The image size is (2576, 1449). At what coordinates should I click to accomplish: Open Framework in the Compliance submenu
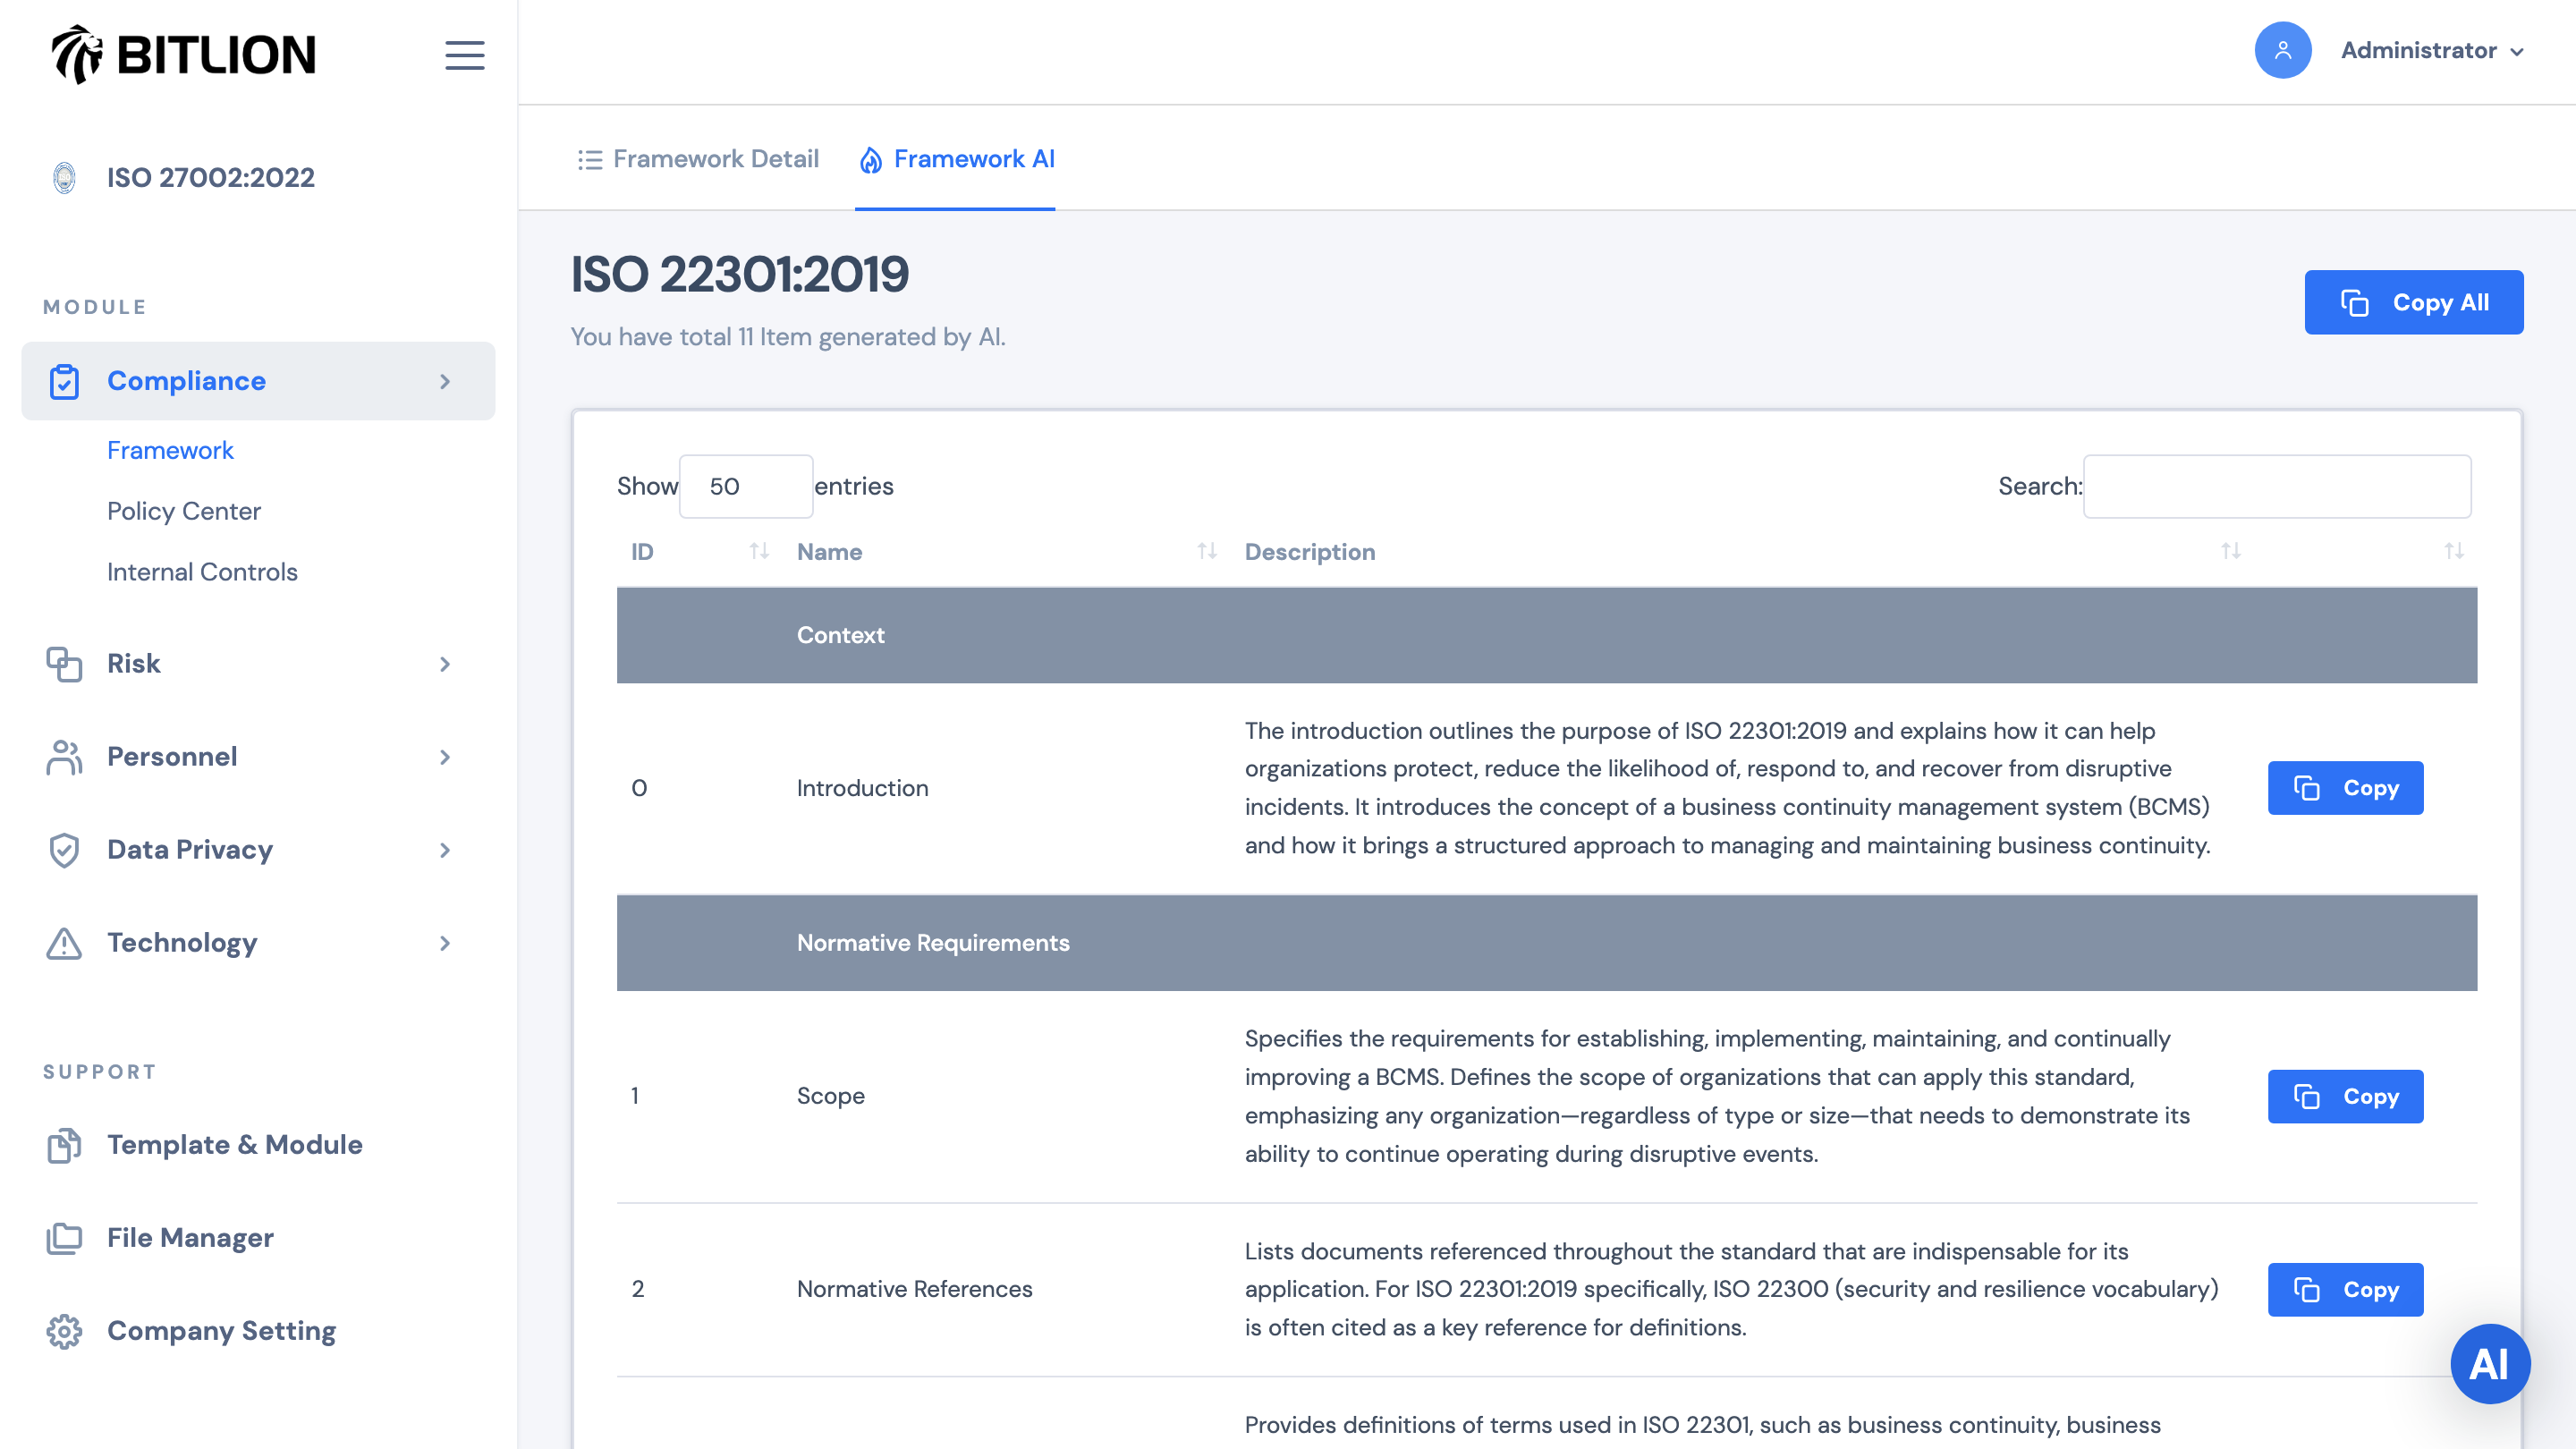(x=170, y=450)
